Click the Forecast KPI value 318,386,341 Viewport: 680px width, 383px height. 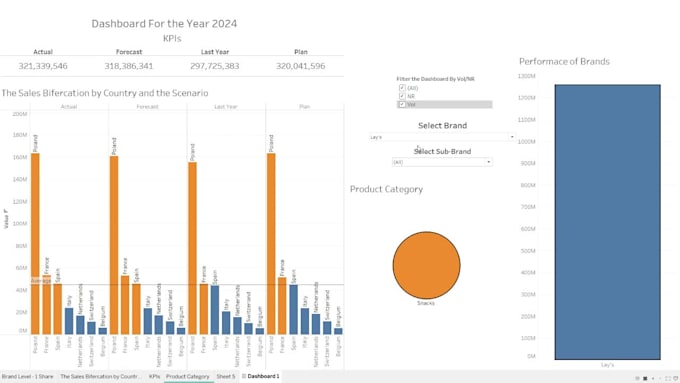129,66
